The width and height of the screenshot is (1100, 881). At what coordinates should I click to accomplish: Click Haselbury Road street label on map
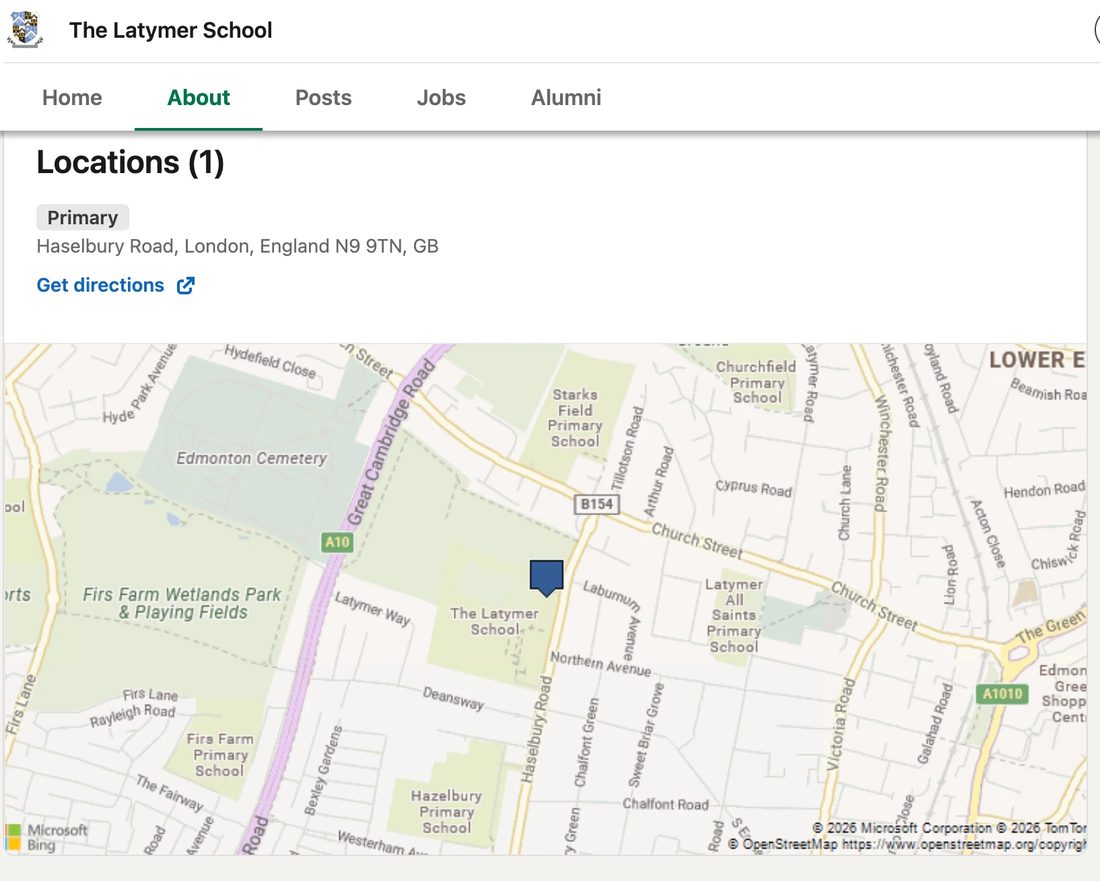coord(537,729)
